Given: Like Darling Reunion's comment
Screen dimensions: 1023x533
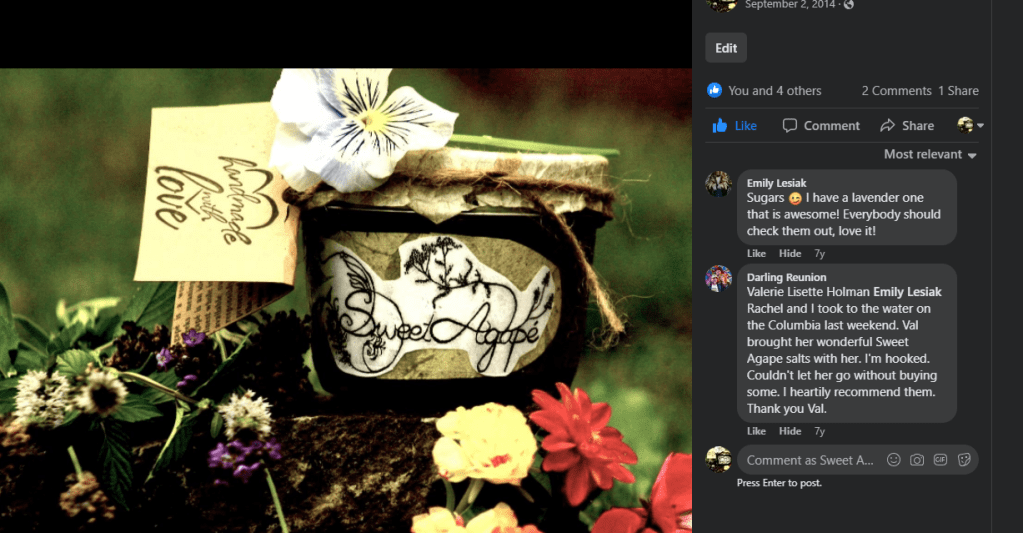Looking at the screenshot, I should (x=756, y=431).
